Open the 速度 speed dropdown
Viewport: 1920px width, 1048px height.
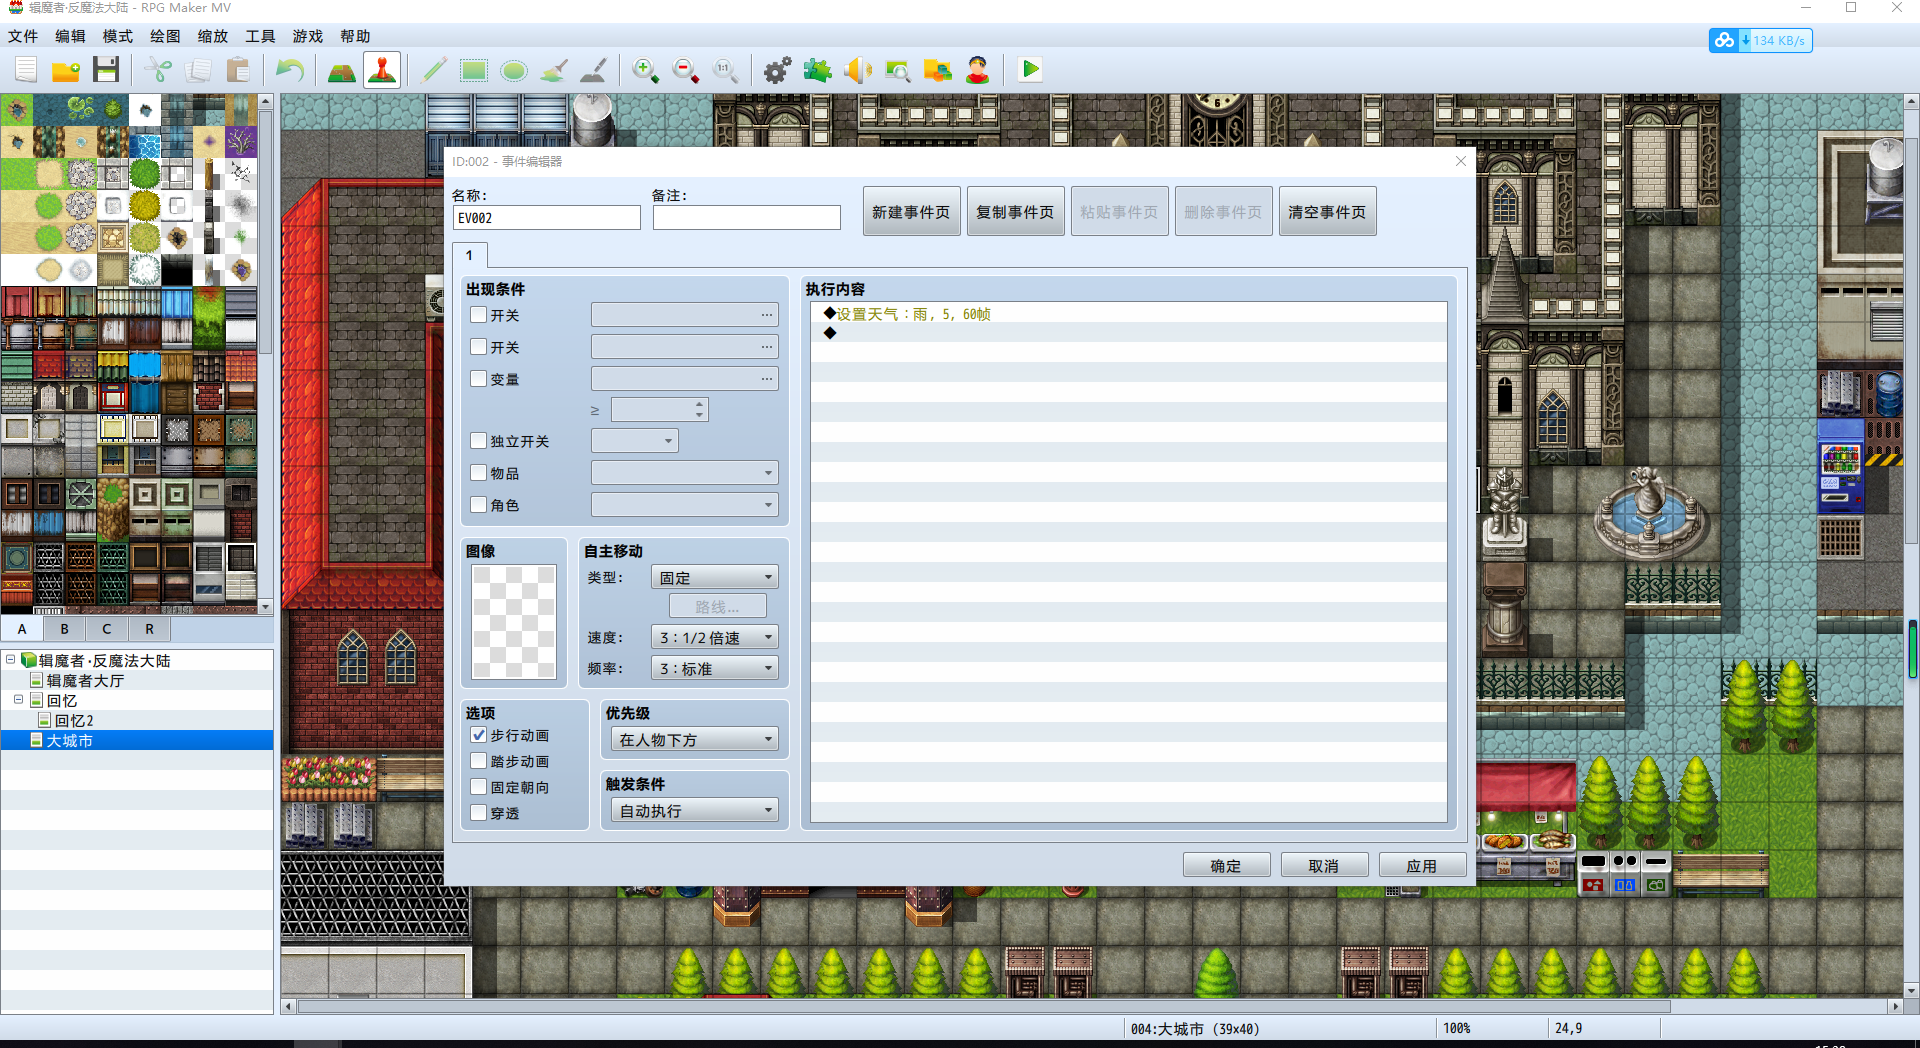(715, 637)
